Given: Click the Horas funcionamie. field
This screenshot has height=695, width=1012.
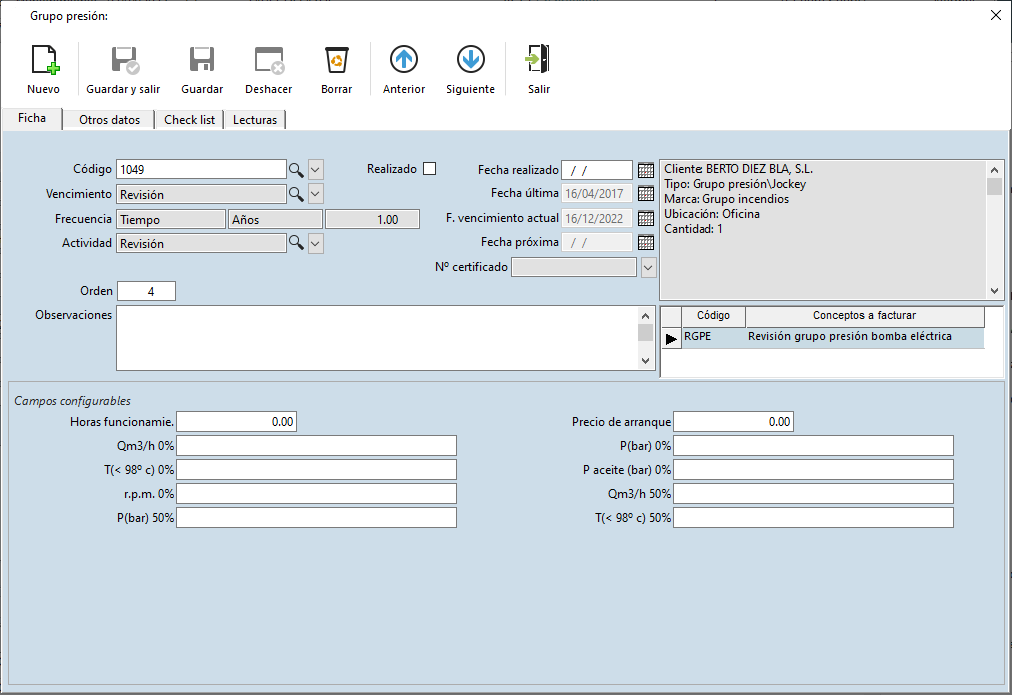Looking at the screenshot, I should coord(236,422).
